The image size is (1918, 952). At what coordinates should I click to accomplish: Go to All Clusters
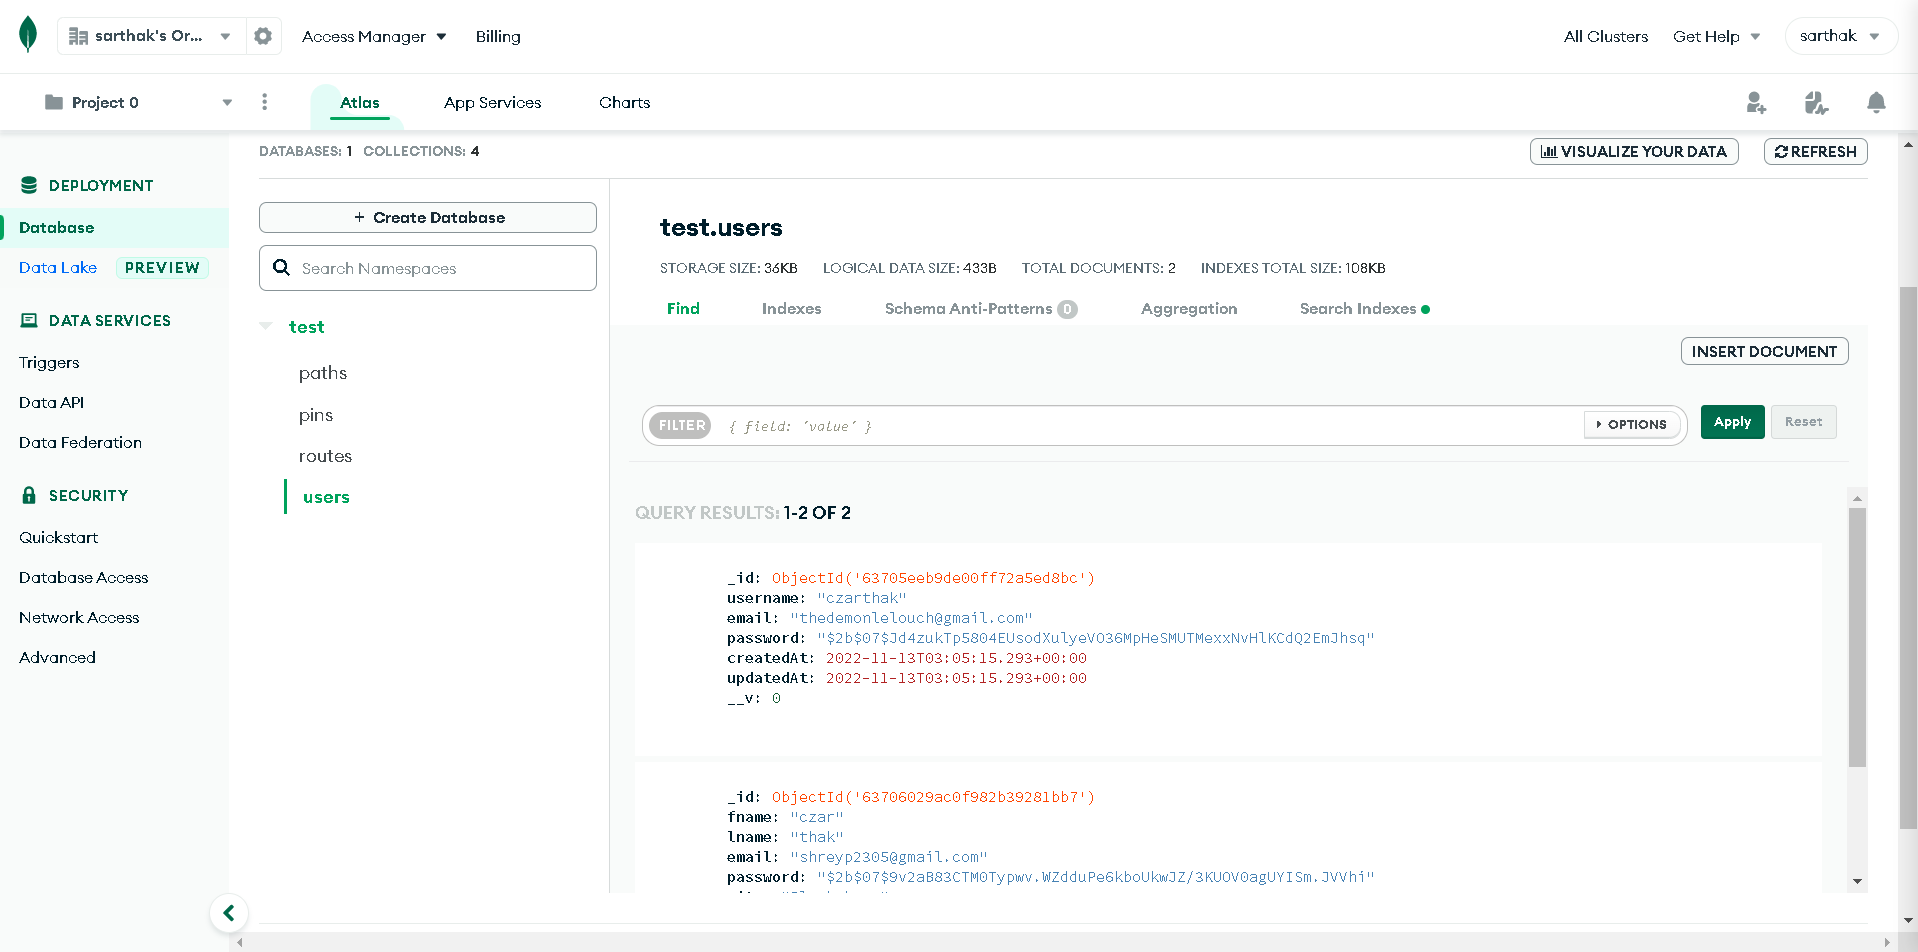1605,36
